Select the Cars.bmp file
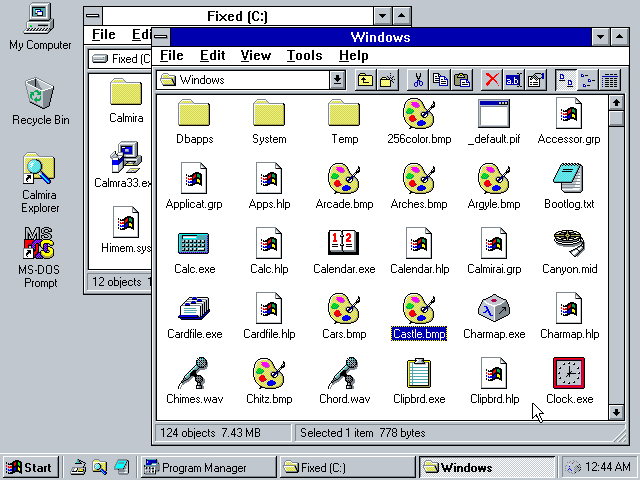The height and width of the screenshot is (480, 640). [x=344, y=317]
